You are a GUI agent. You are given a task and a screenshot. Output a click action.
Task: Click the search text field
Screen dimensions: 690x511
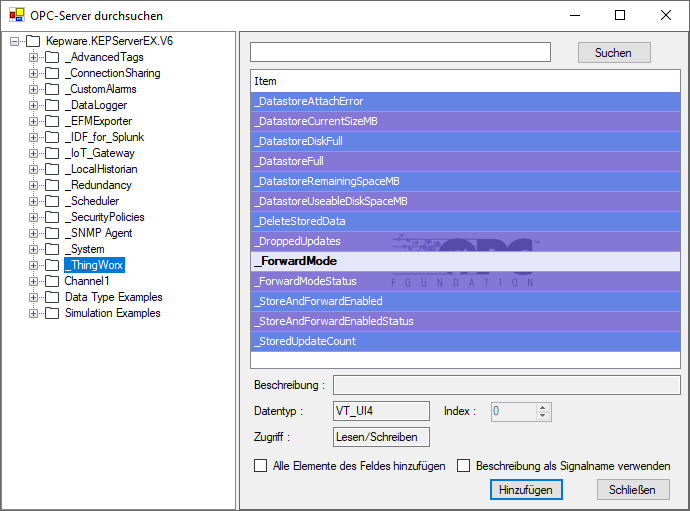point(400,52)
